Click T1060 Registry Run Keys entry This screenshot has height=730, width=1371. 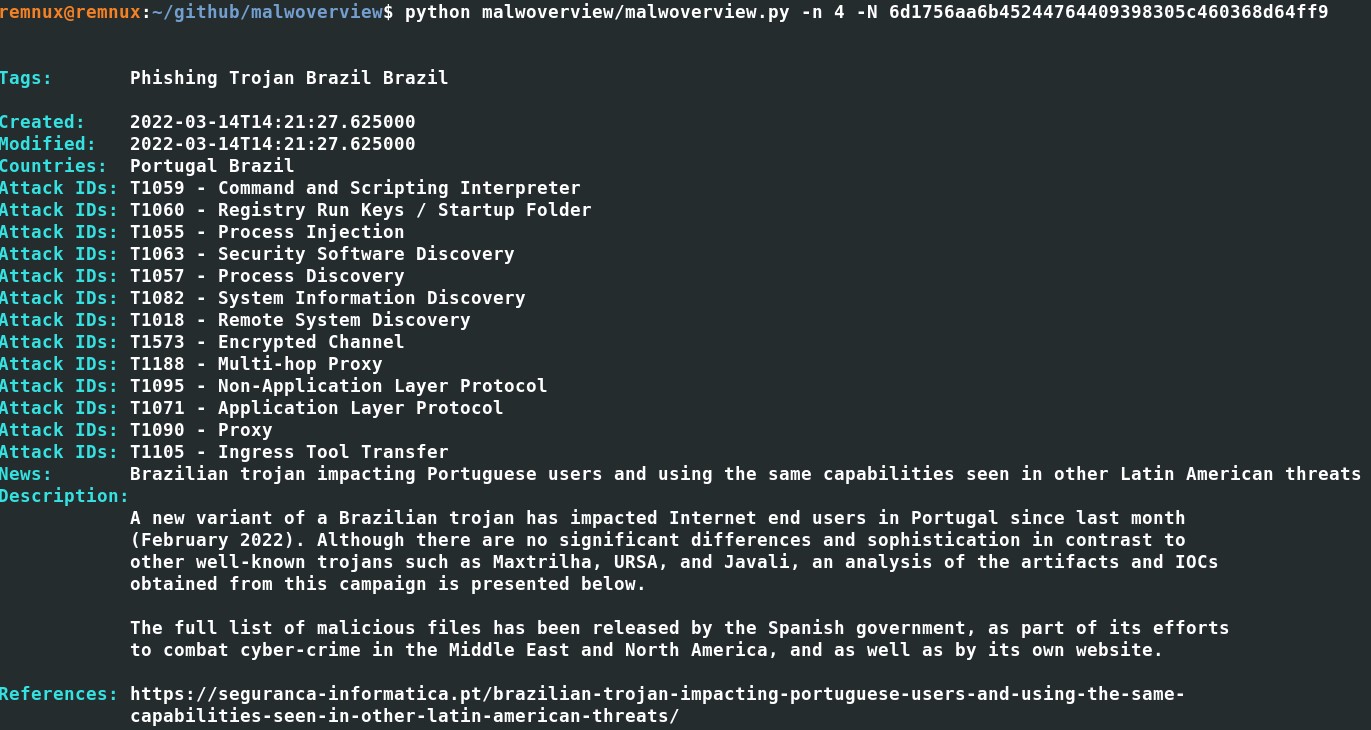360,210
